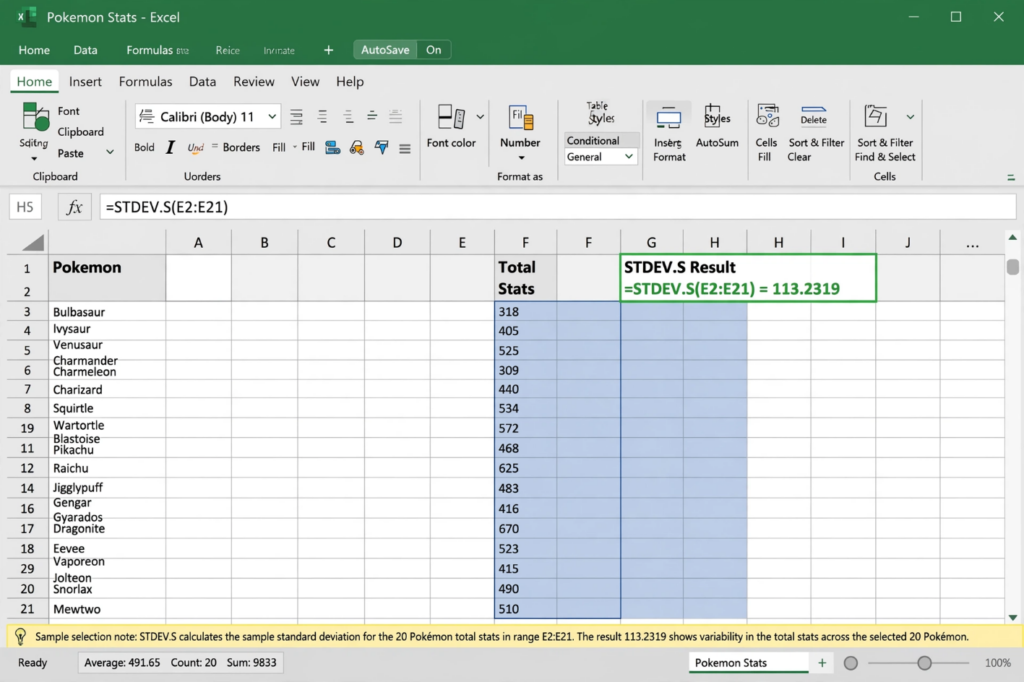Click the Excel logo in the title bar
Viewport: 1024px width, 682px height.
(26, 17)
